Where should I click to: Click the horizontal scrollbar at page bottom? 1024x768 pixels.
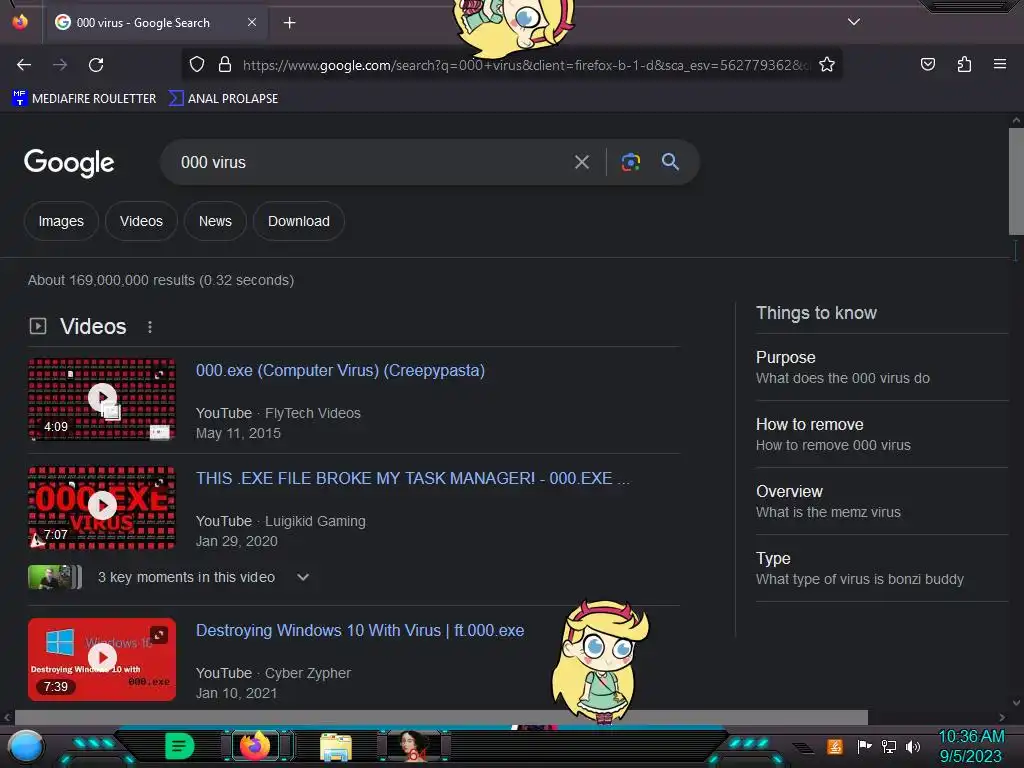point(441,717)
